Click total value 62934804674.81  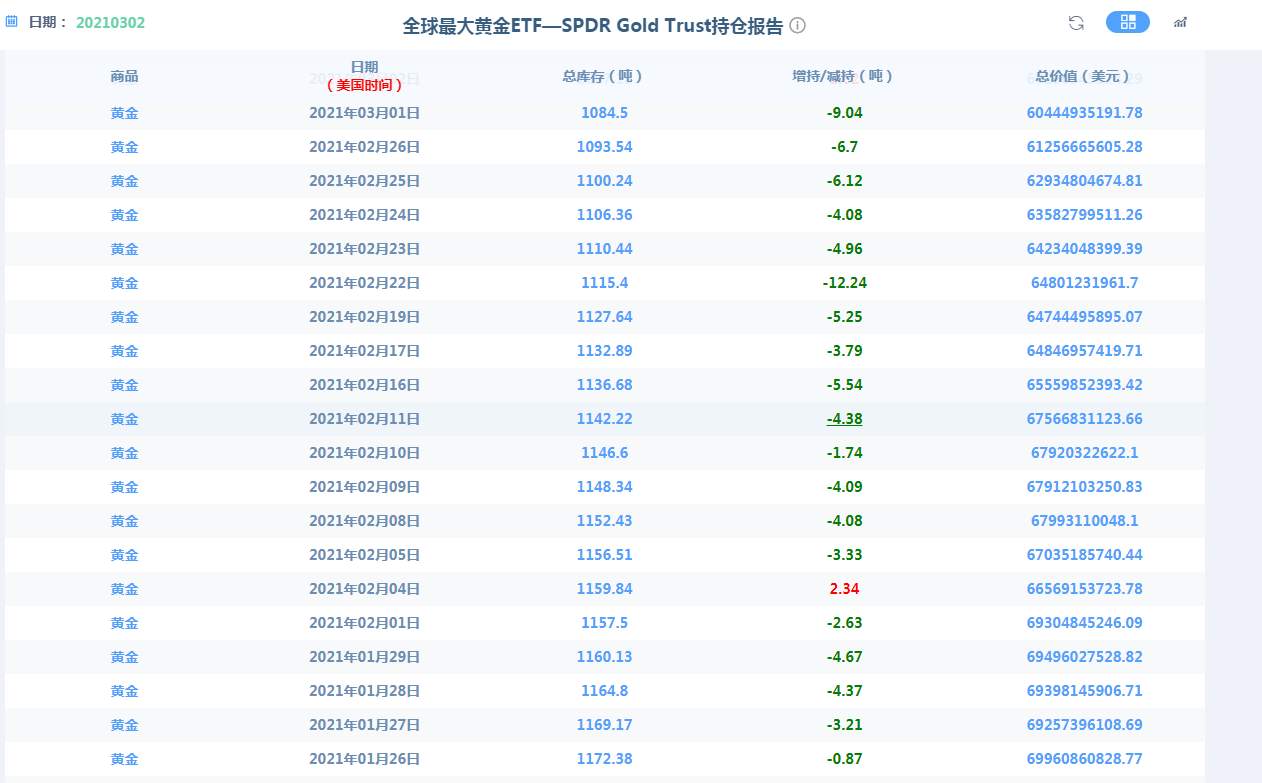pyautogui.click(x=1084, y=181)
